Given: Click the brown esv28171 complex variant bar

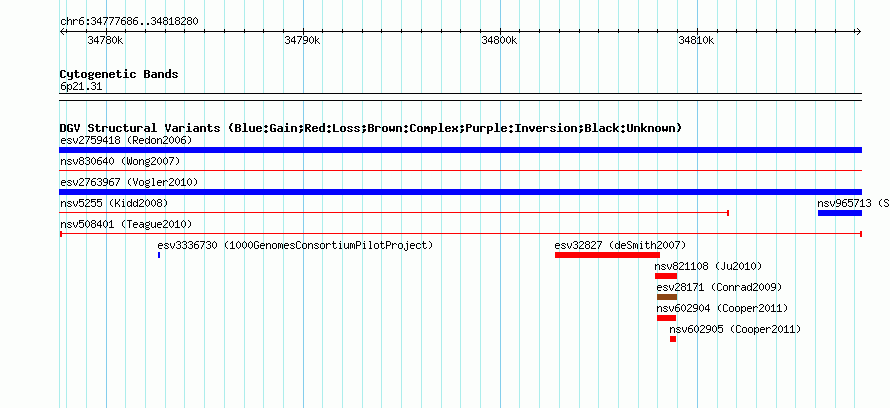Looking at the screenshot, I should click(x=667, y=297).
